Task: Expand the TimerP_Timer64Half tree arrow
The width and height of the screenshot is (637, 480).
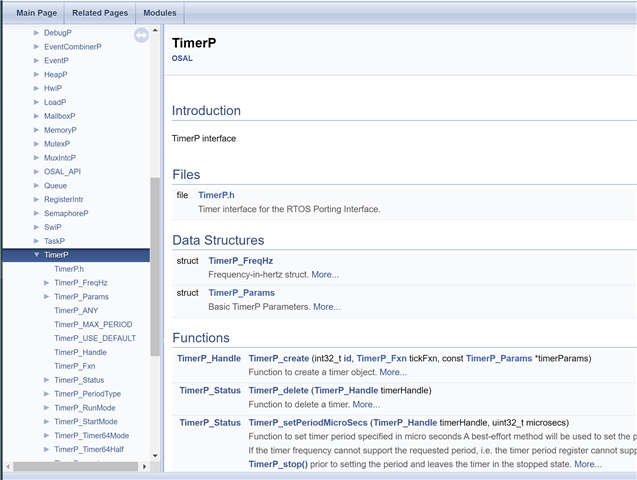Action: 46,449
